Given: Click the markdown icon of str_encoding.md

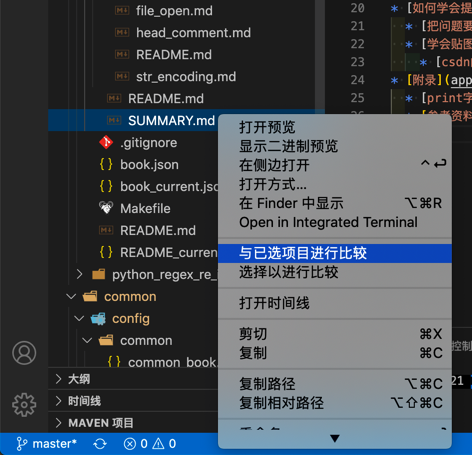Looking at the screenshot, I should click(x=122, y=77).
